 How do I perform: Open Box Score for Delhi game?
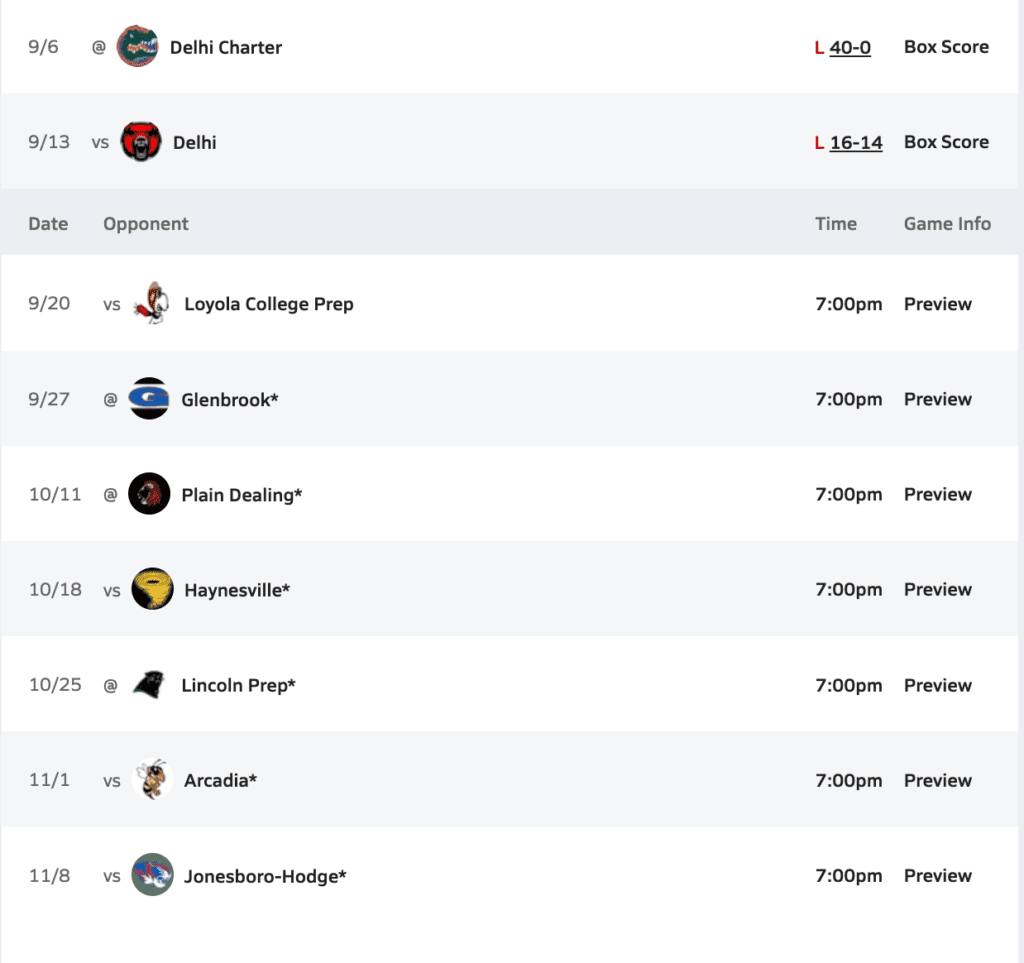pyautogui.click(x=946, y=142)
